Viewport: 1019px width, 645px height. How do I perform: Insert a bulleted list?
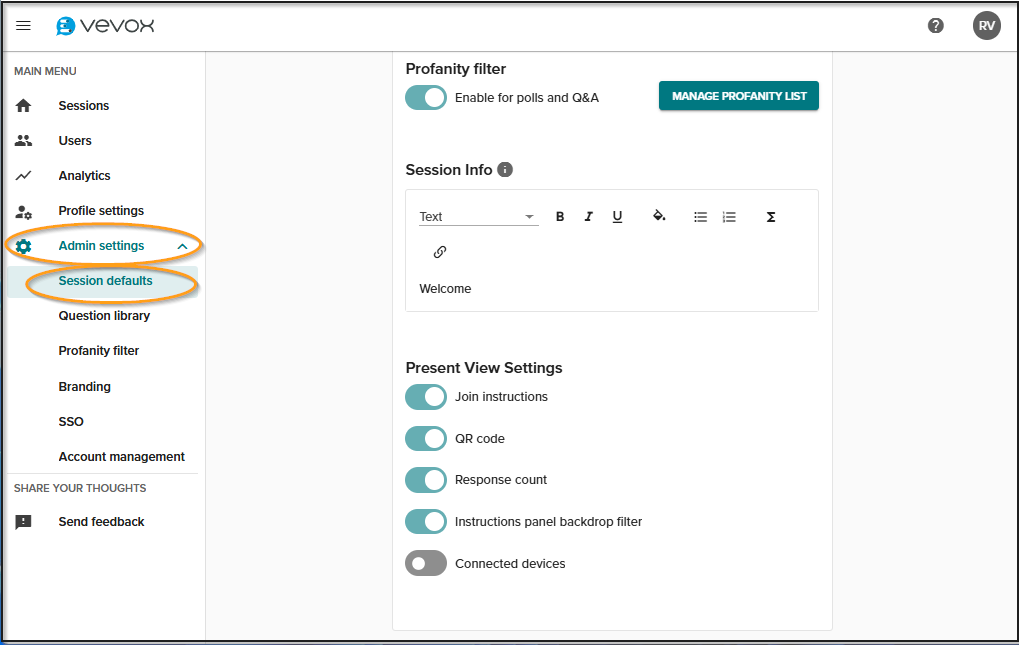pos(701,217)
